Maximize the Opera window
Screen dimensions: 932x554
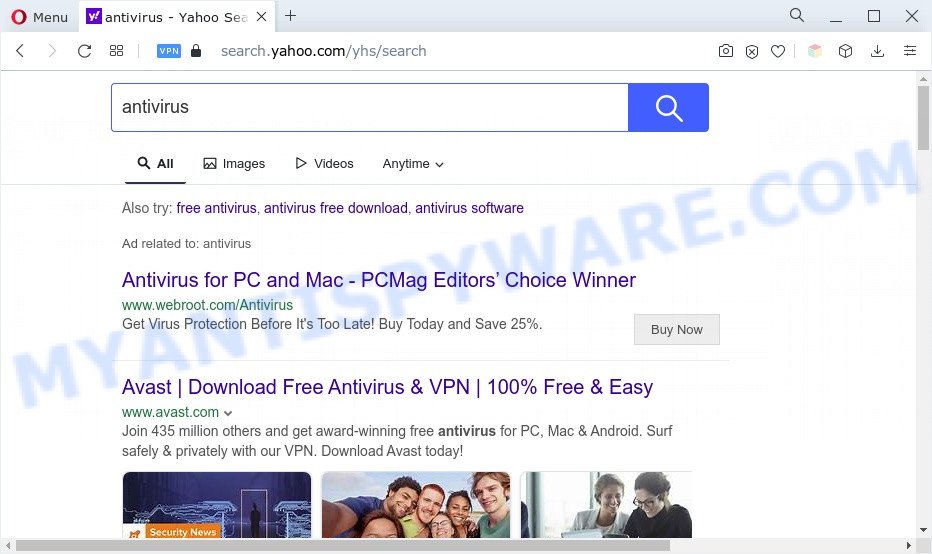[874, 17]
